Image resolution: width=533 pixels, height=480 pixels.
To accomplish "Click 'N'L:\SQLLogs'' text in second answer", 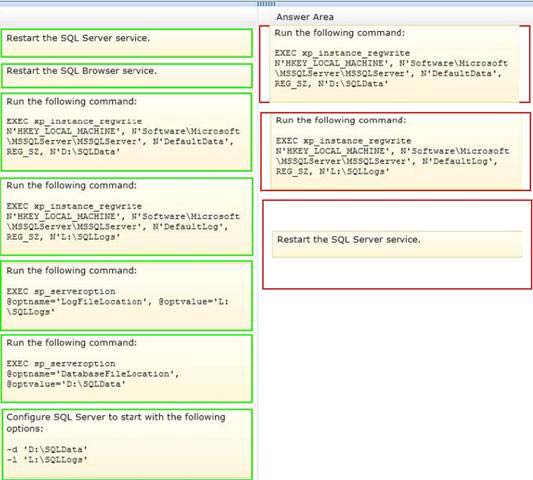I will click(354, 171).
